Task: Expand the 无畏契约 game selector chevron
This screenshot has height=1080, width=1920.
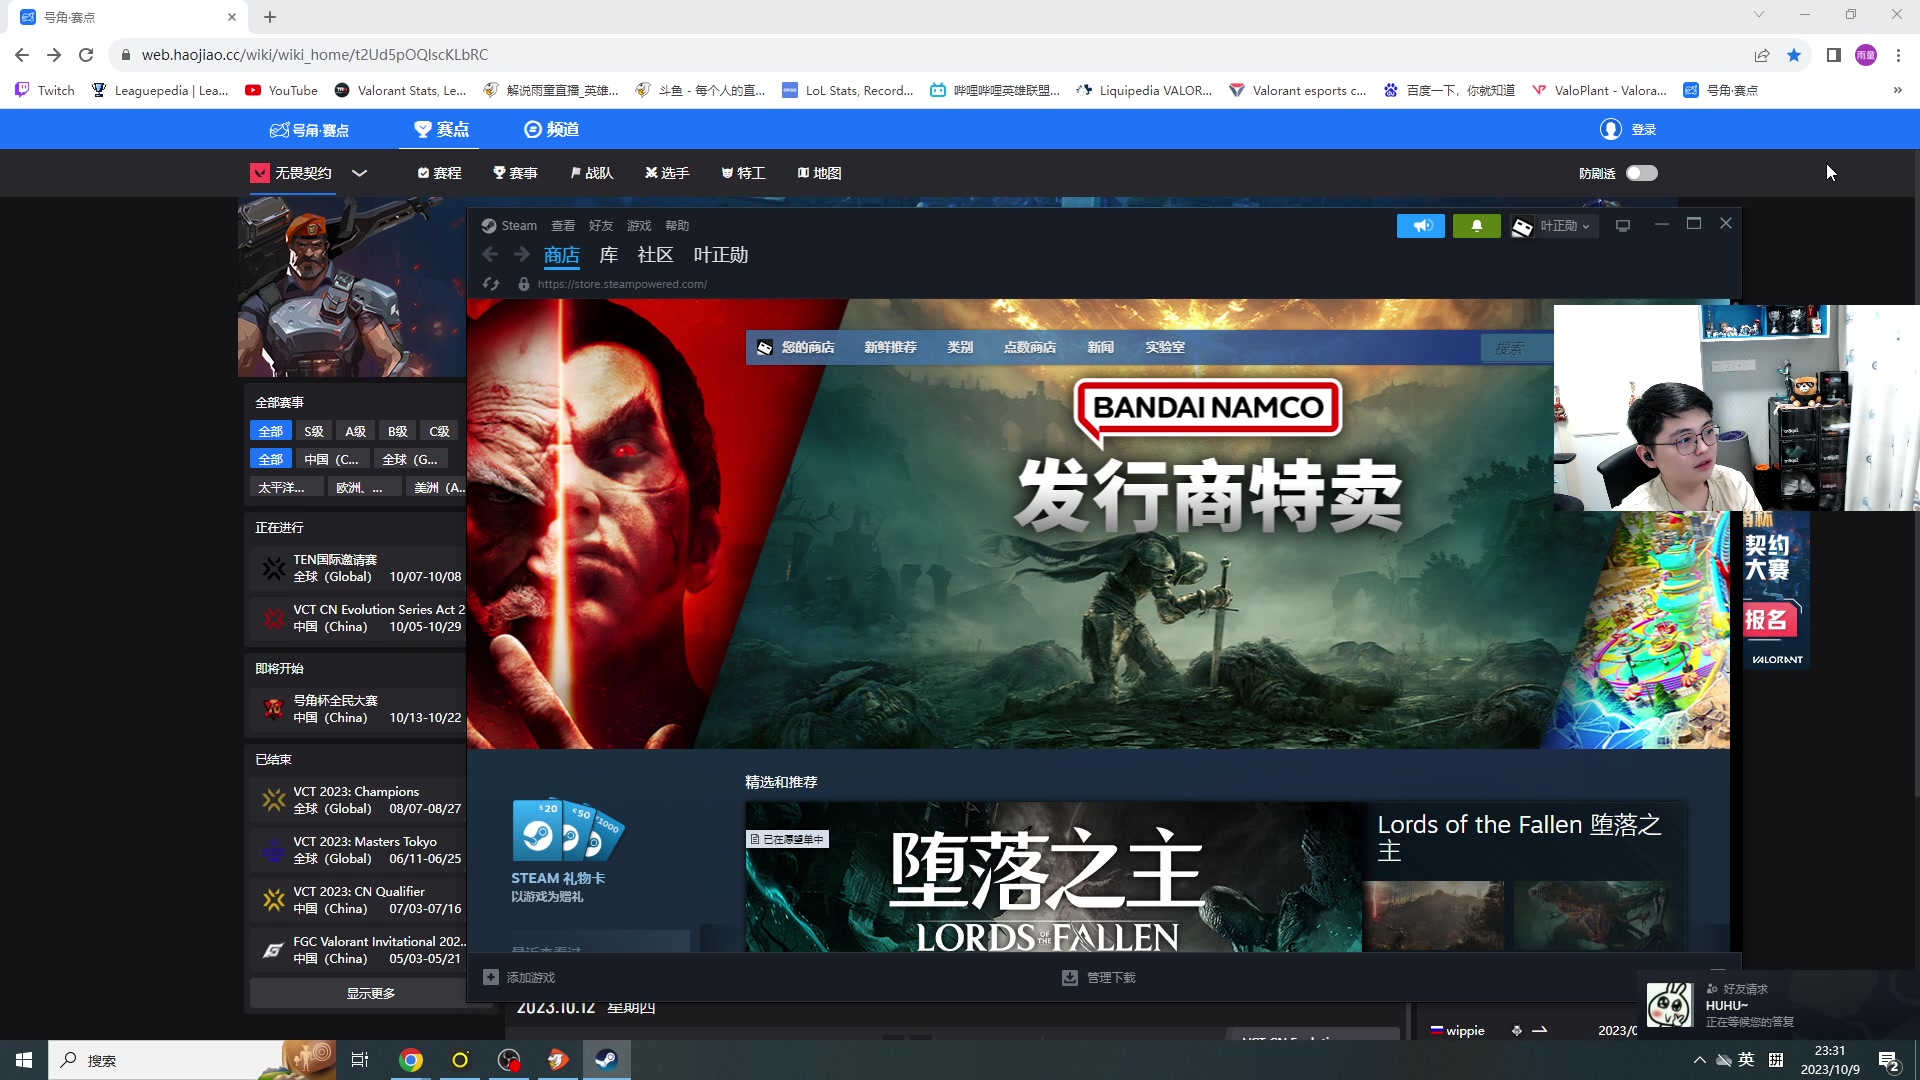Action: tap(360, 173)
